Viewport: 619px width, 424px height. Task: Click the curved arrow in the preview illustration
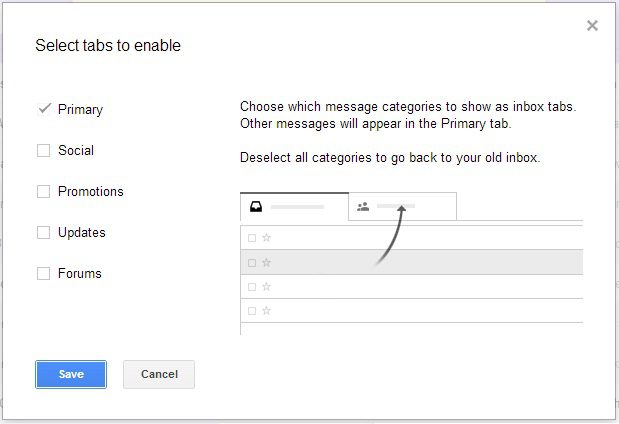[391, 235]
